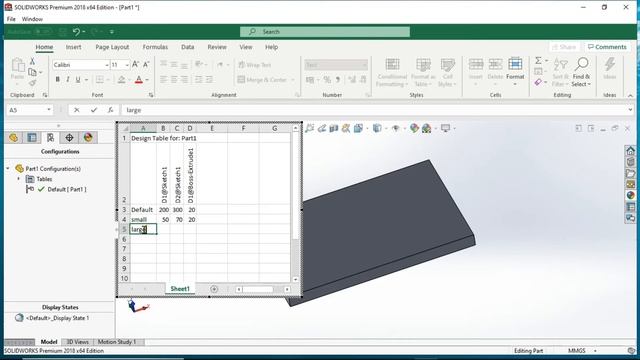
Task: Click the Percent Style icon
Action: tap(327, 80)
